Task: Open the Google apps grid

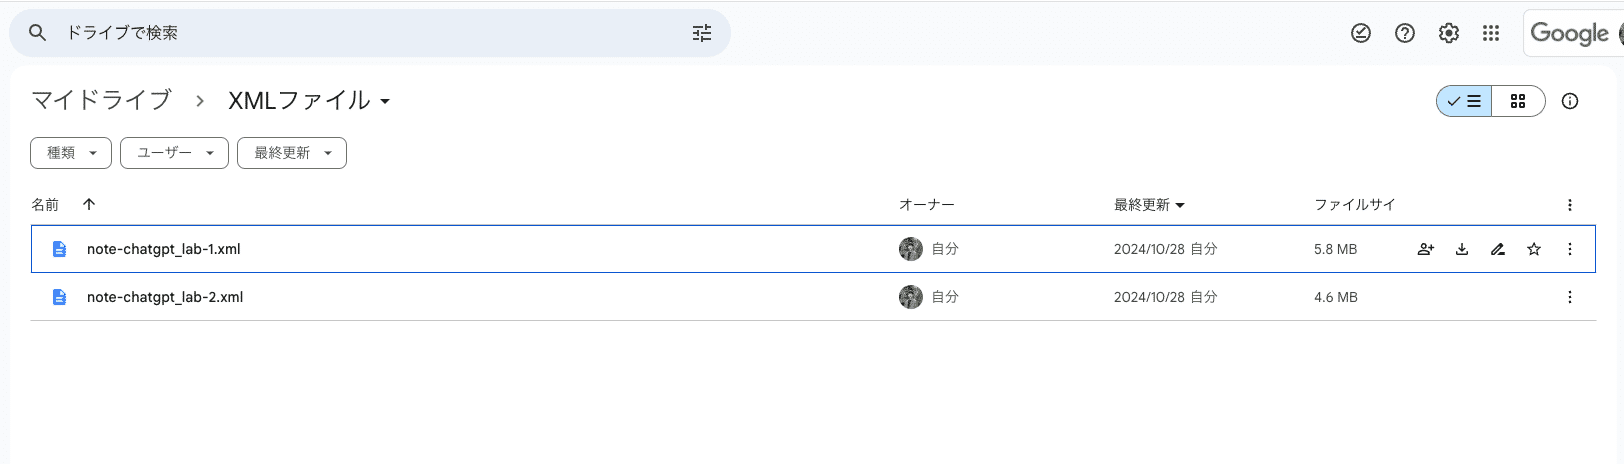Action: tap(1491, 33)
